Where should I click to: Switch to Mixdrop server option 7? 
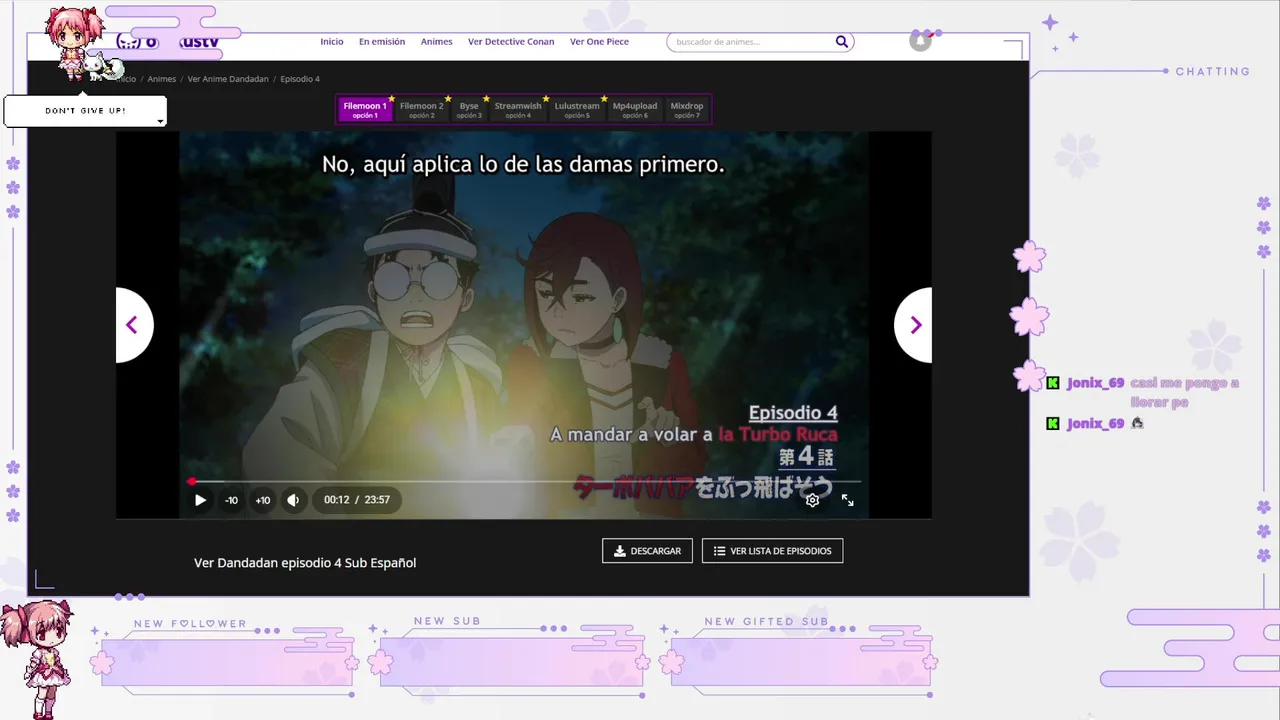tap(687, 109)
